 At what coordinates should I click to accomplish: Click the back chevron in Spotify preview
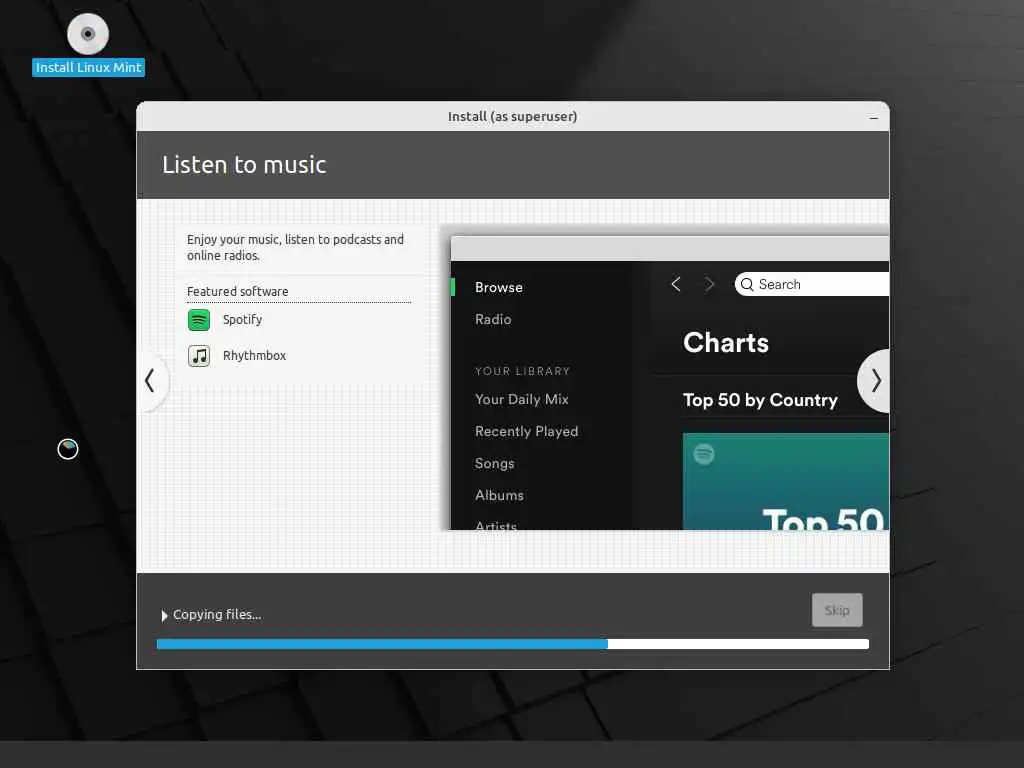click(x=676, y=284)
